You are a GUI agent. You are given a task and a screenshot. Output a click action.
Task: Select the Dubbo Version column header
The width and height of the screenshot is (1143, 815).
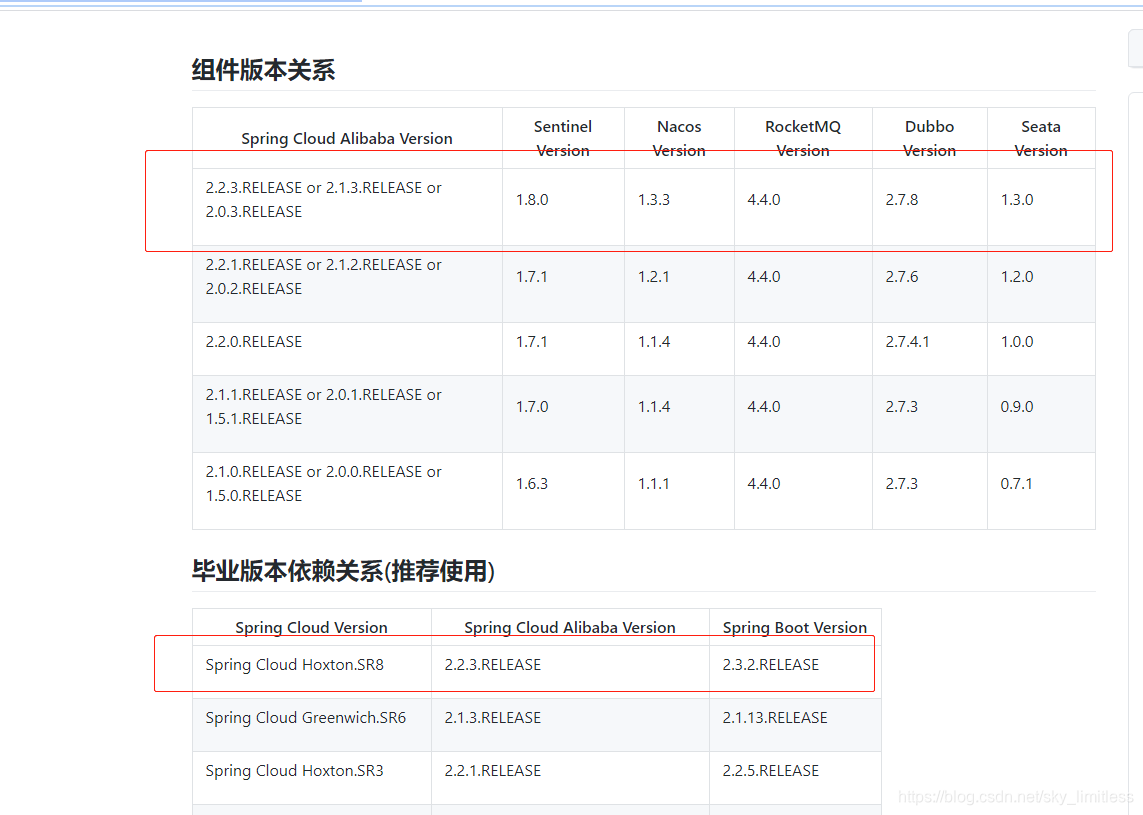(929, 139)
